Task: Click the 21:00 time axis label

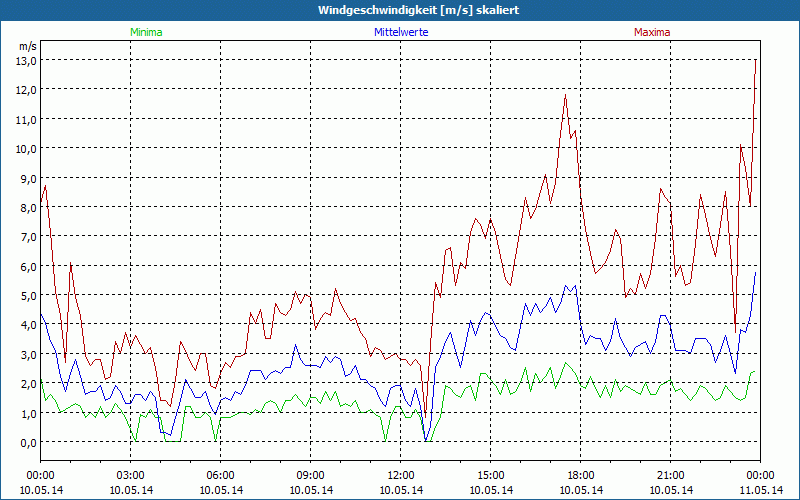Action: point(670,476)
